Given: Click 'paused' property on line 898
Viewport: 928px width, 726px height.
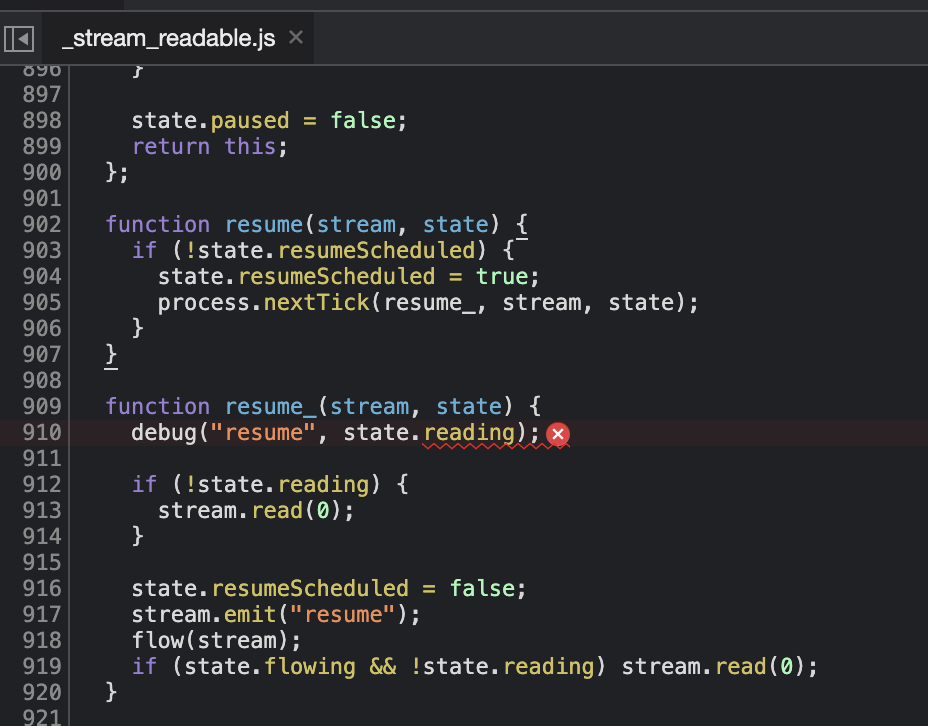Looking at the screenshot, I should 250,121.
